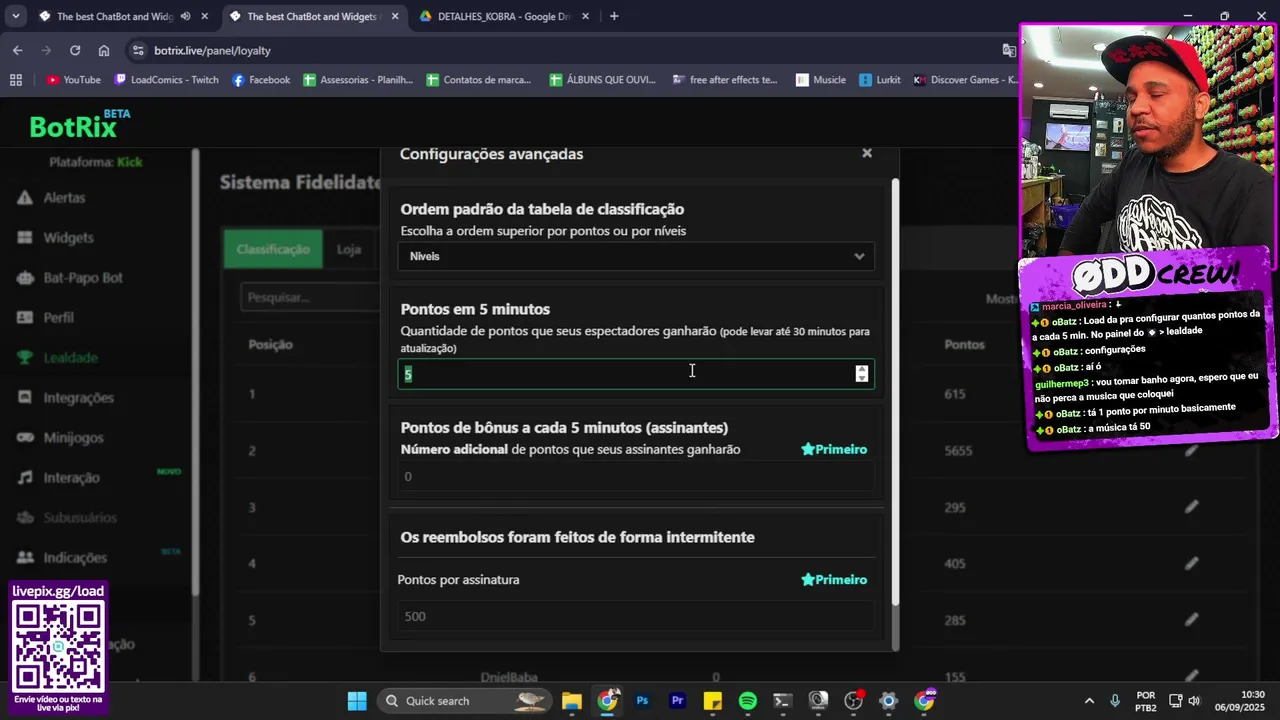Open Contatos de marca bookmark

point(479,80)
